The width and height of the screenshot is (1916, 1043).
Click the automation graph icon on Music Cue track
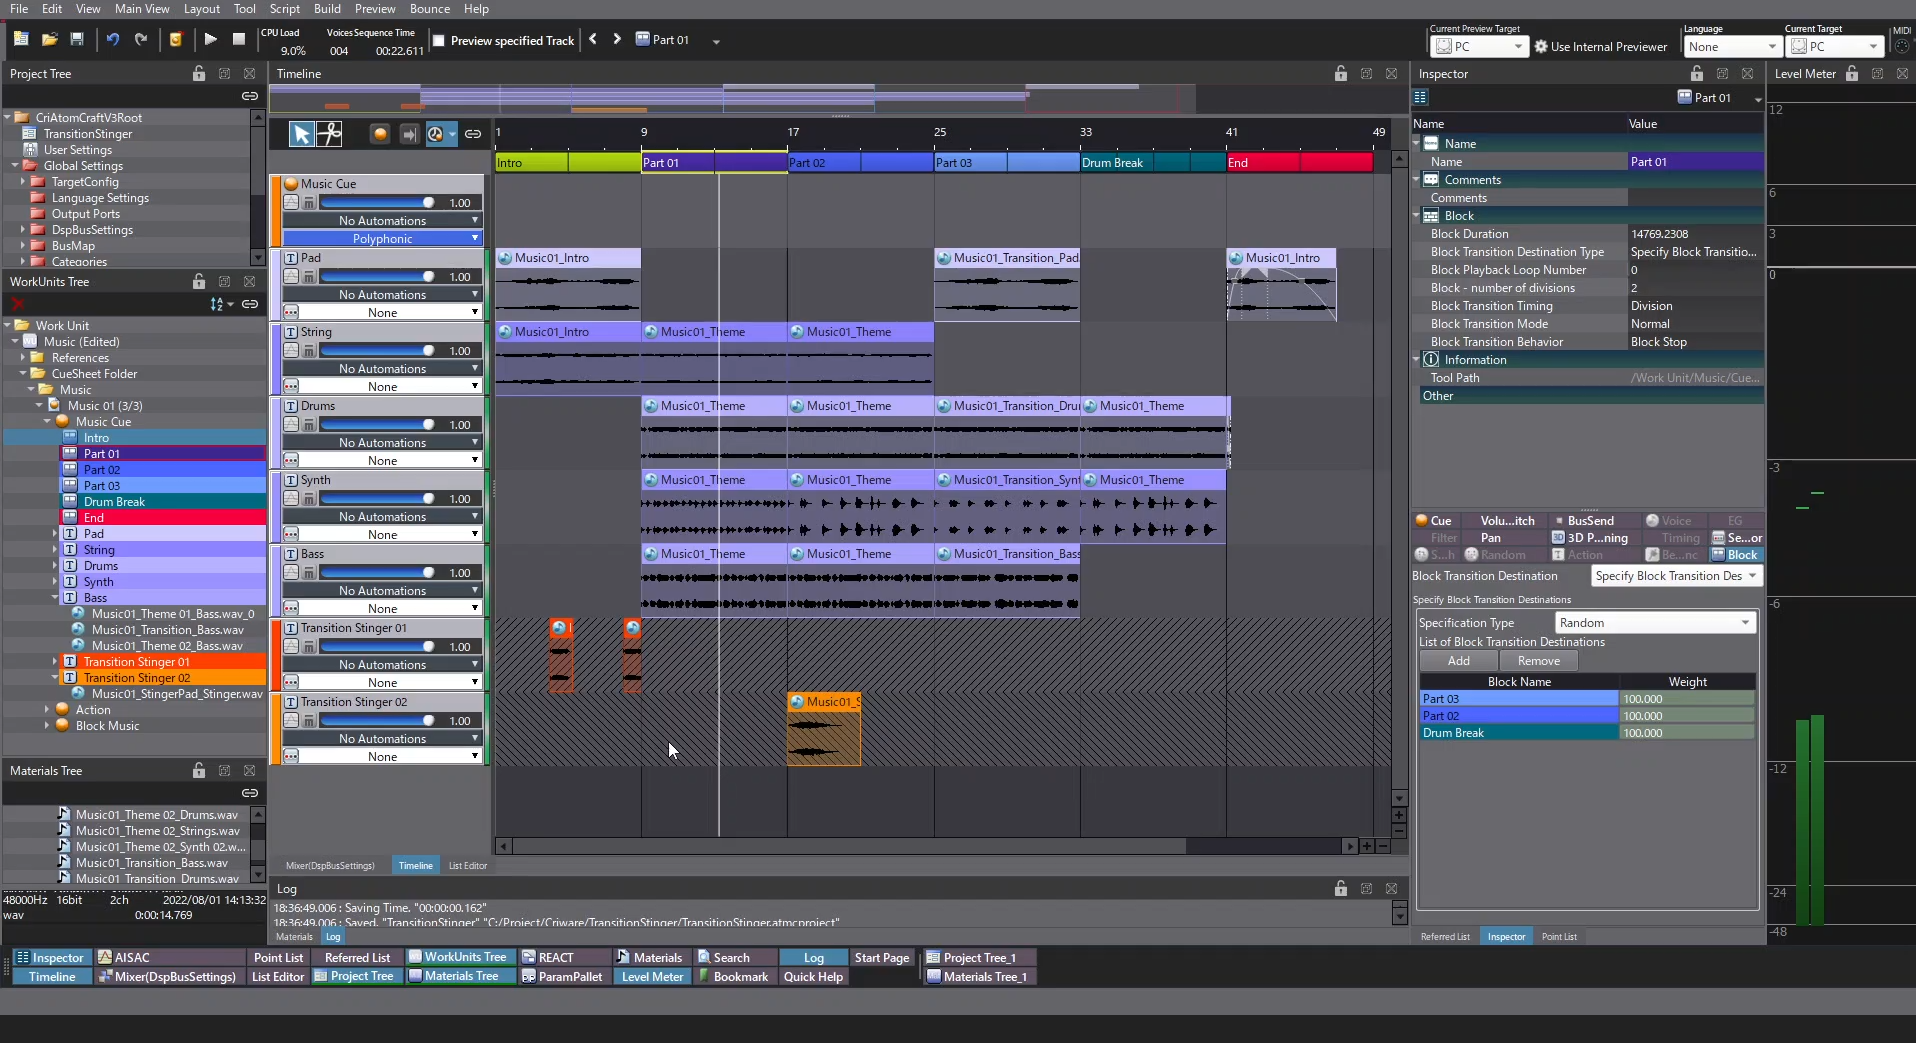pyautogui.click(x=291, y=203)
